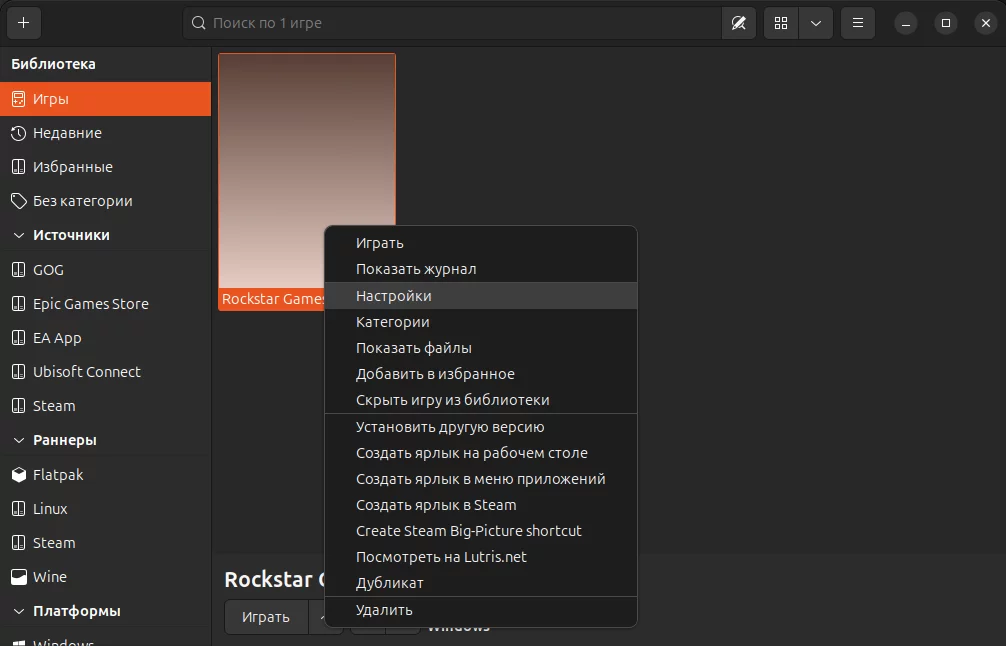Choose Создать ярлык на рабочем столе
Viewport: 1006px width, 646px height.
point(481,453)
